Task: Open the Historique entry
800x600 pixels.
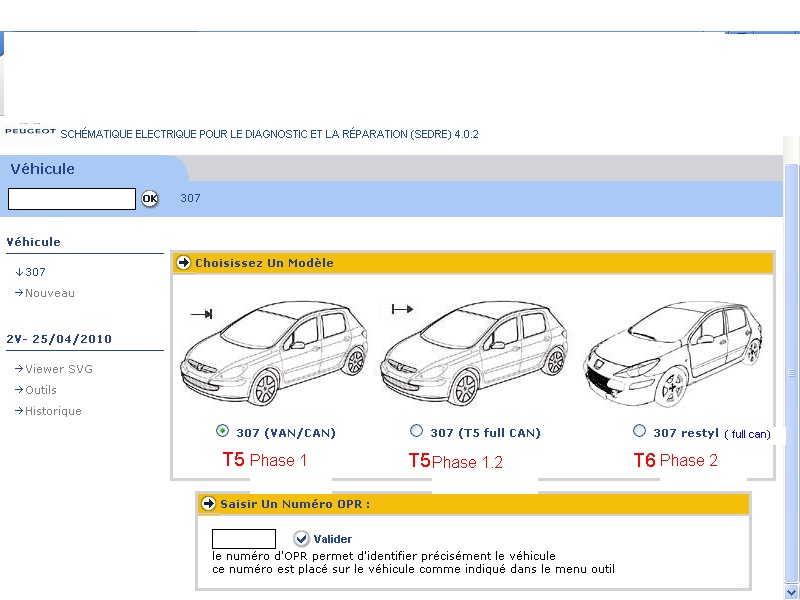Action: [48, 411]
